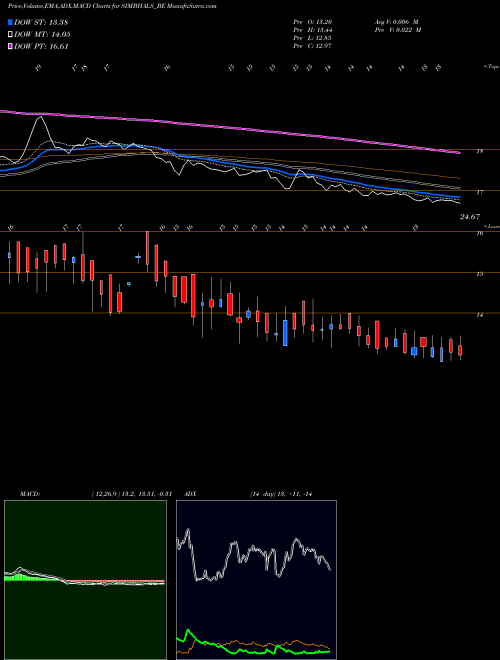Viewport: 500px width, 660px height.
Task: Select the 'DOW ST: 13.38' legend label
Action: 41,22
